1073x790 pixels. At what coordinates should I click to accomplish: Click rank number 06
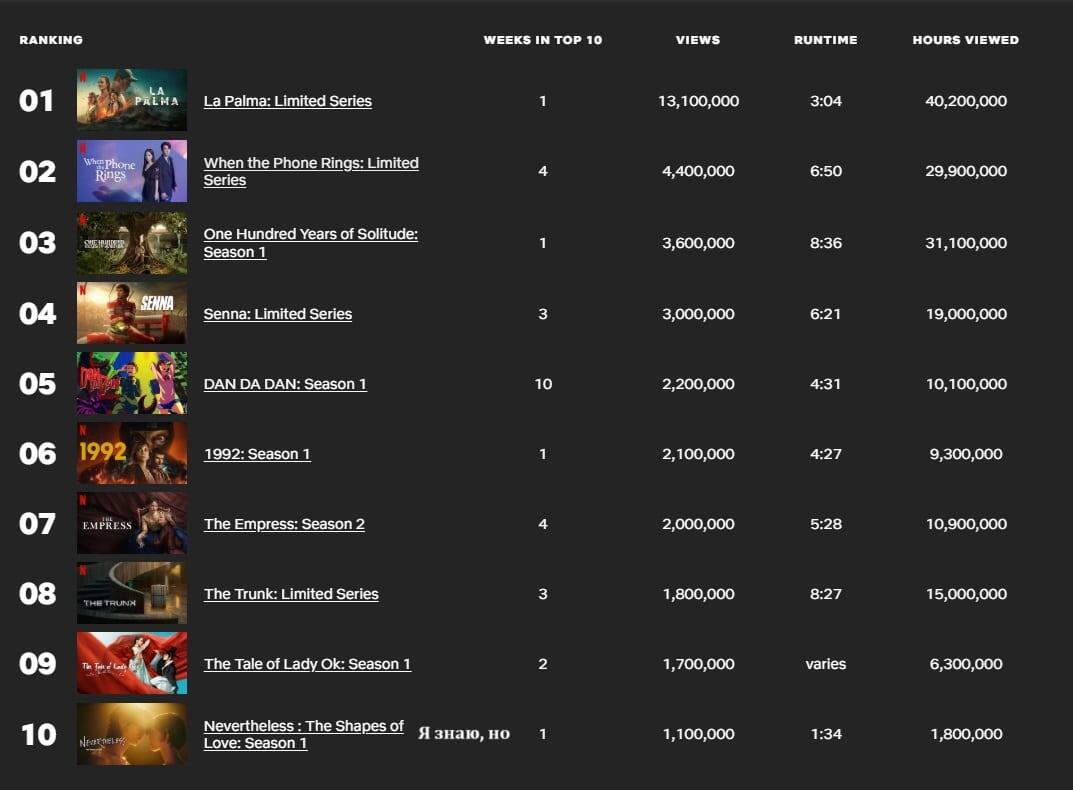[38, 453]
